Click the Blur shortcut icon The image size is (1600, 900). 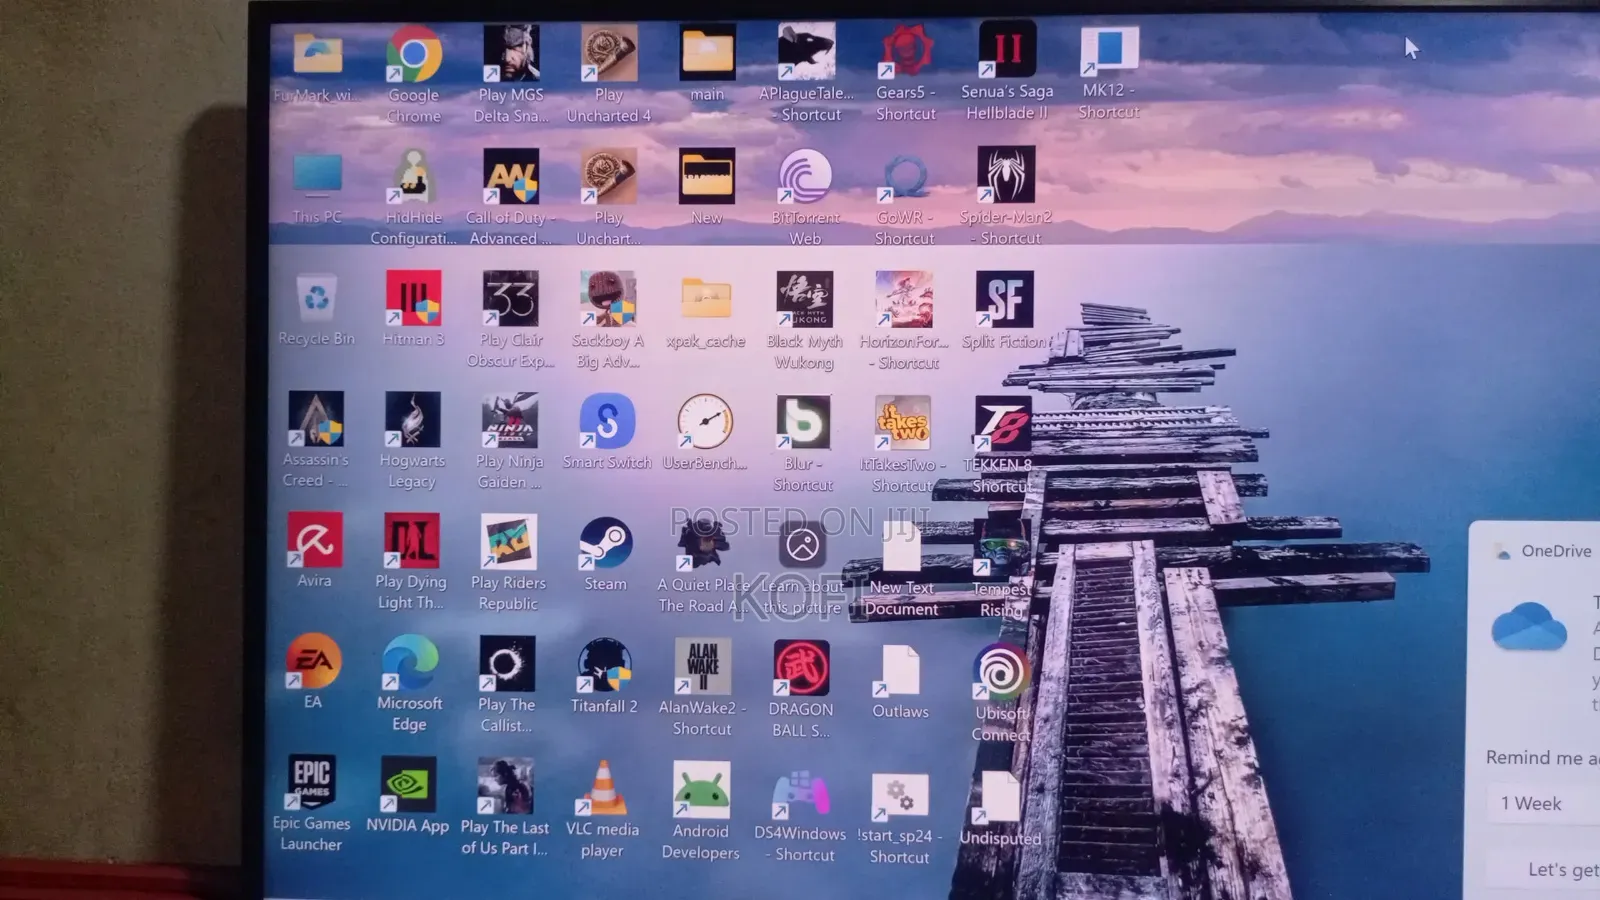803,423
